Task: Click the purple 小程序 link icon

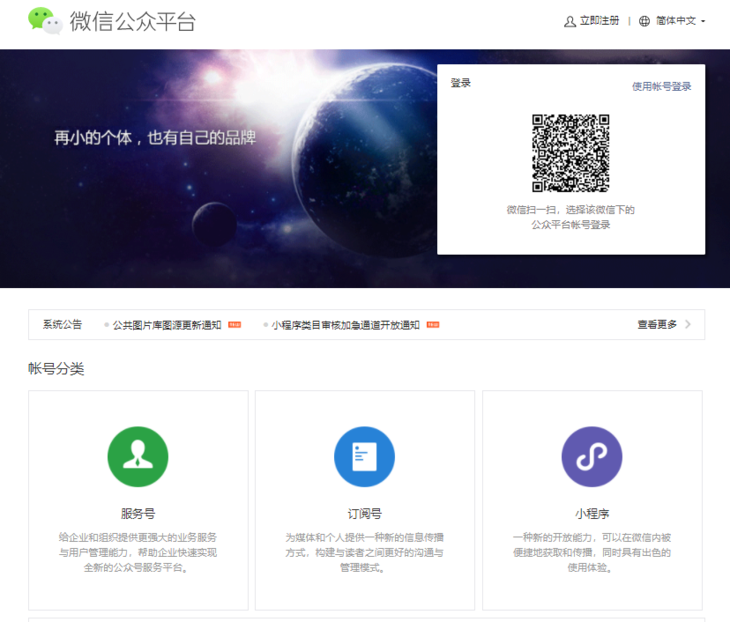Action: coord(592,457)
